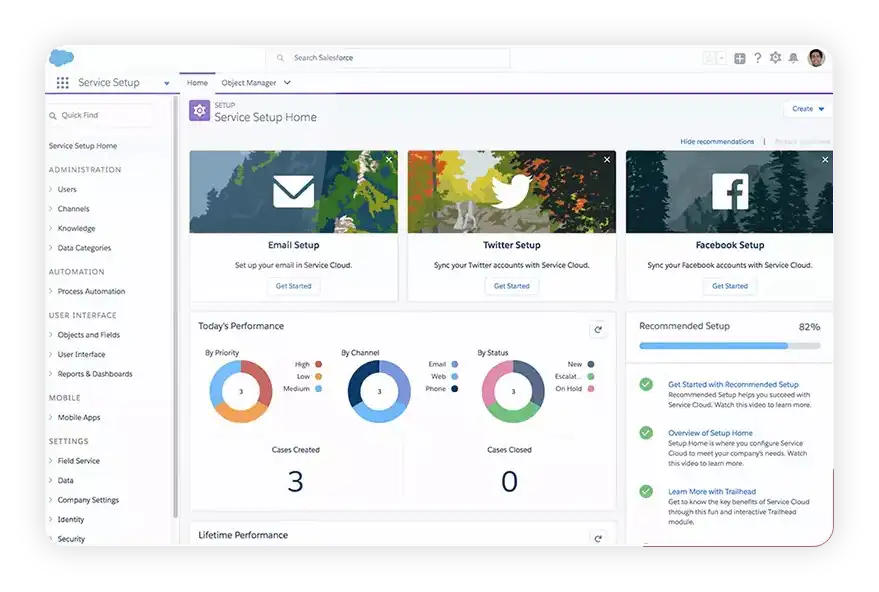The image size is (879, 592).
Task: Dismiss the Facebook Setup card
Action: pos(824,159)
